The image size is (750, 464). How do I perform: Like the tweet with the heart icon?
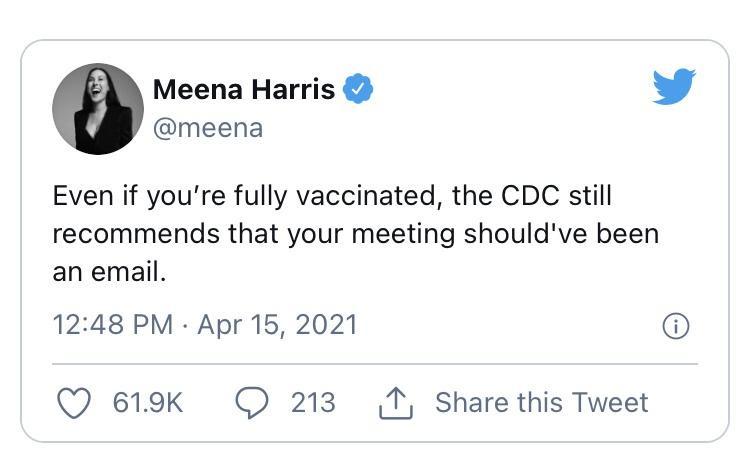71,402
